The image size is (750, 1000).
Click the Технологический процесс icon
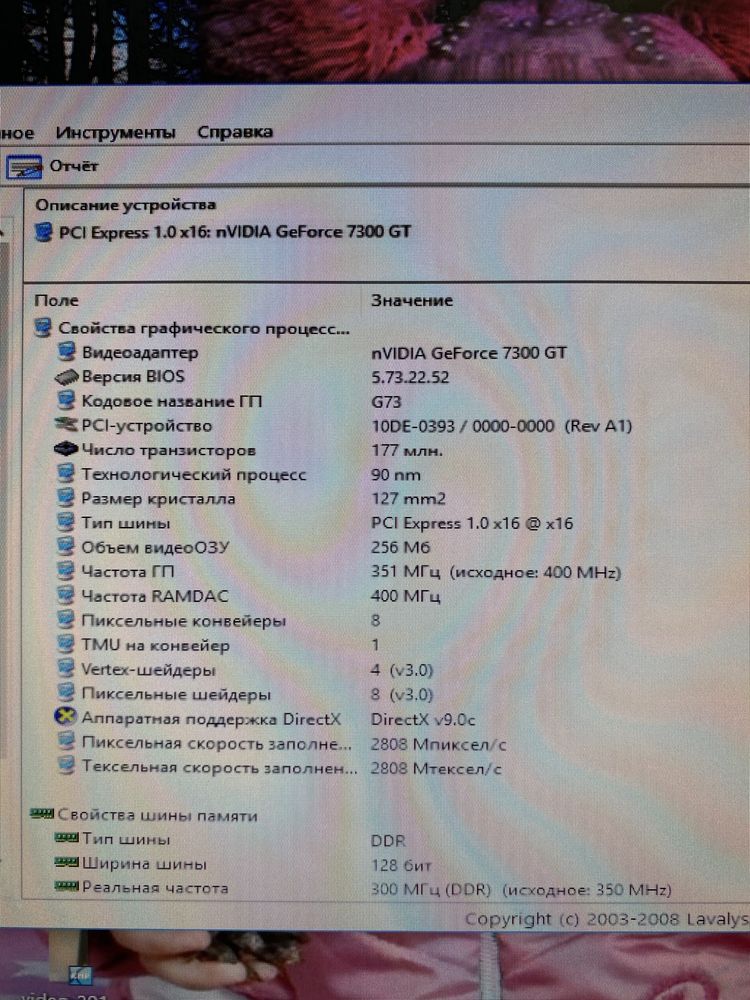[x=66, y=474]
